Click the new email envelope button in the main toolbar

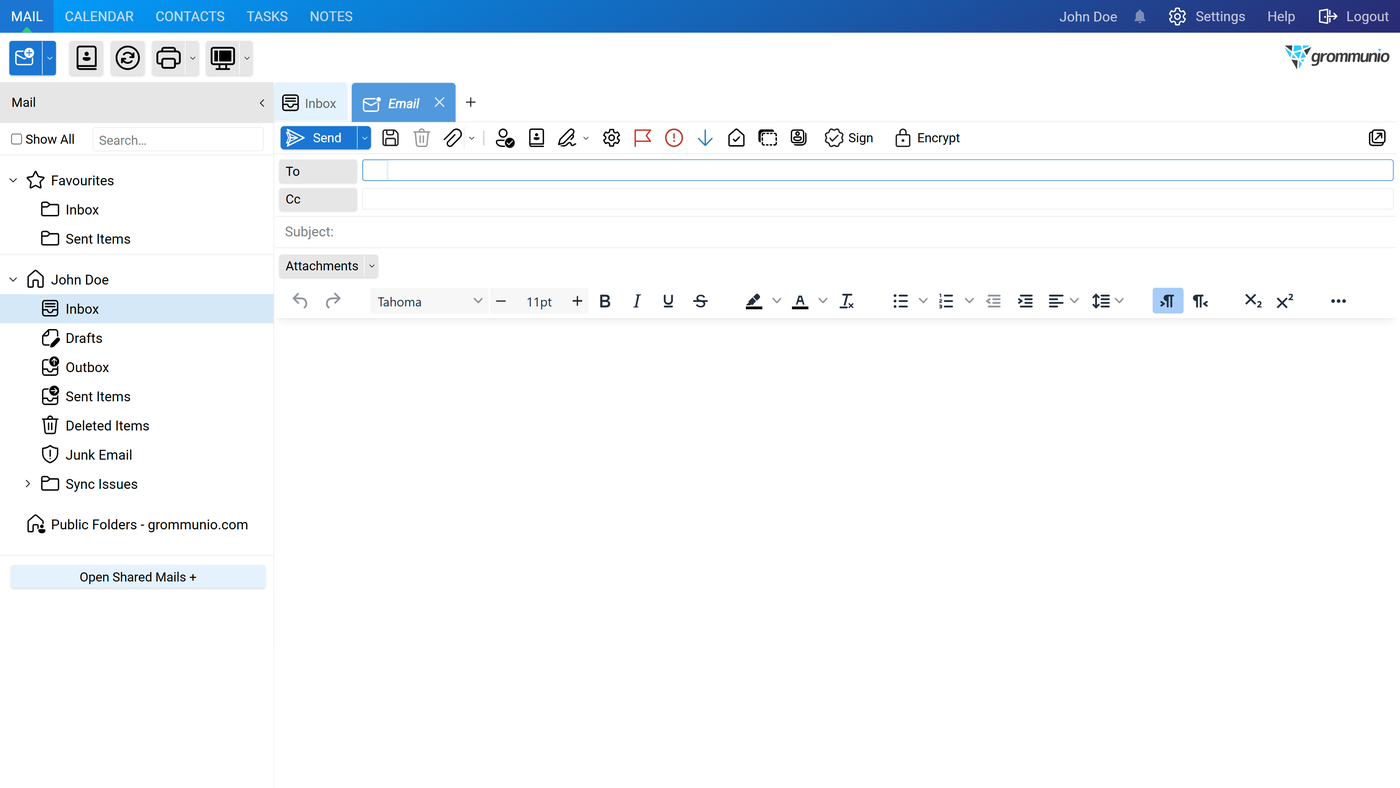tap(25, 58)
